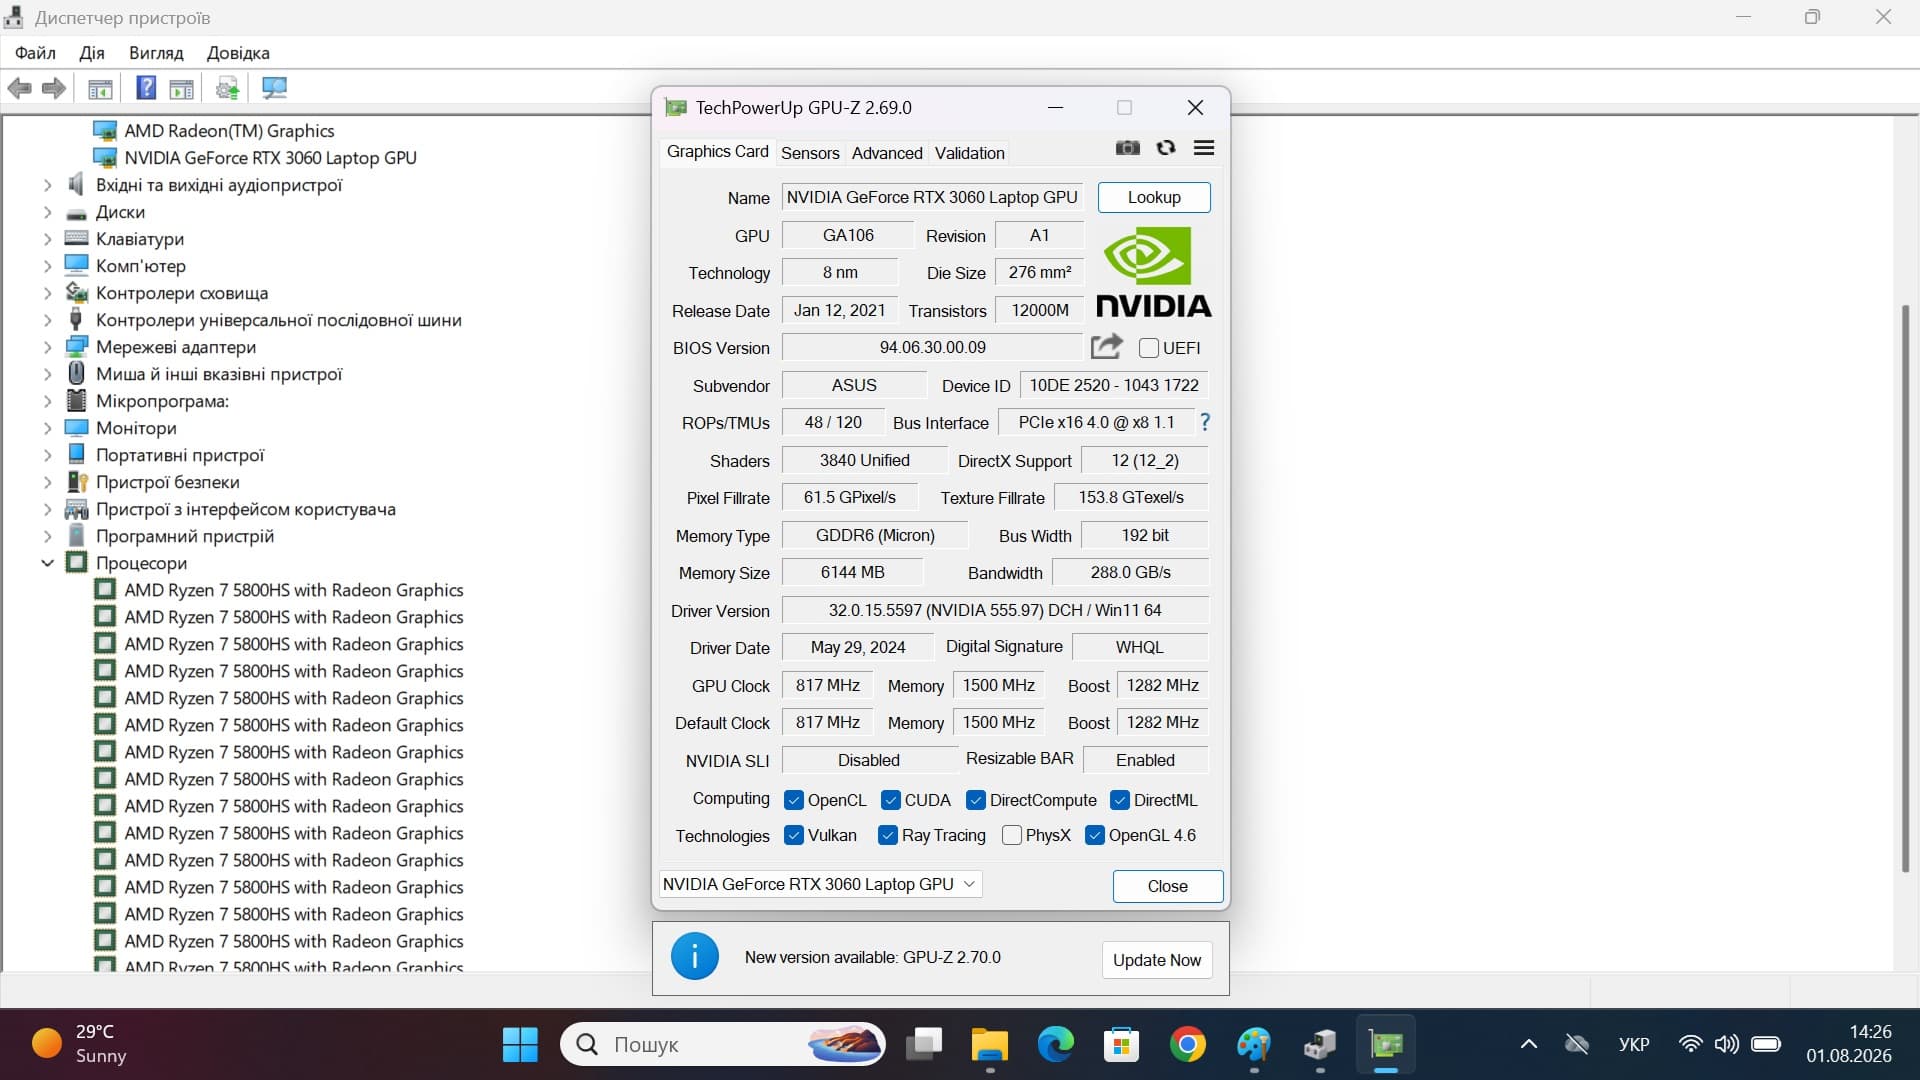
Task: Open Help via the blue question-mark toolbar icon
Action: [146, 88]
